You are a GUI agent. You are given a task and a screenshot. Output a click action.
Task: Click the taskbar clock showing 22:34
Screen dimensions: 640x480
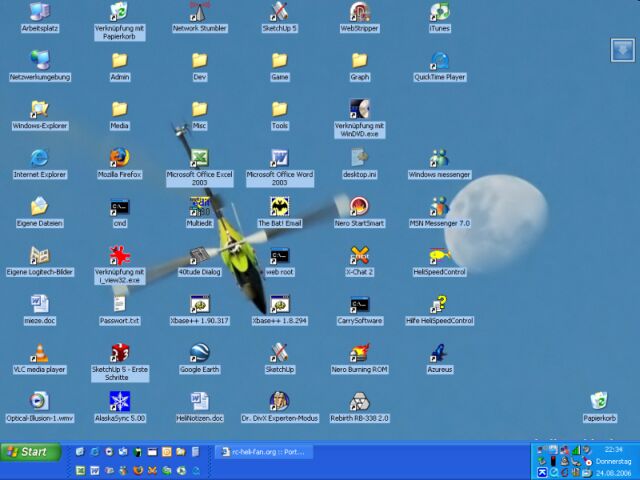[x=613, y=450]
